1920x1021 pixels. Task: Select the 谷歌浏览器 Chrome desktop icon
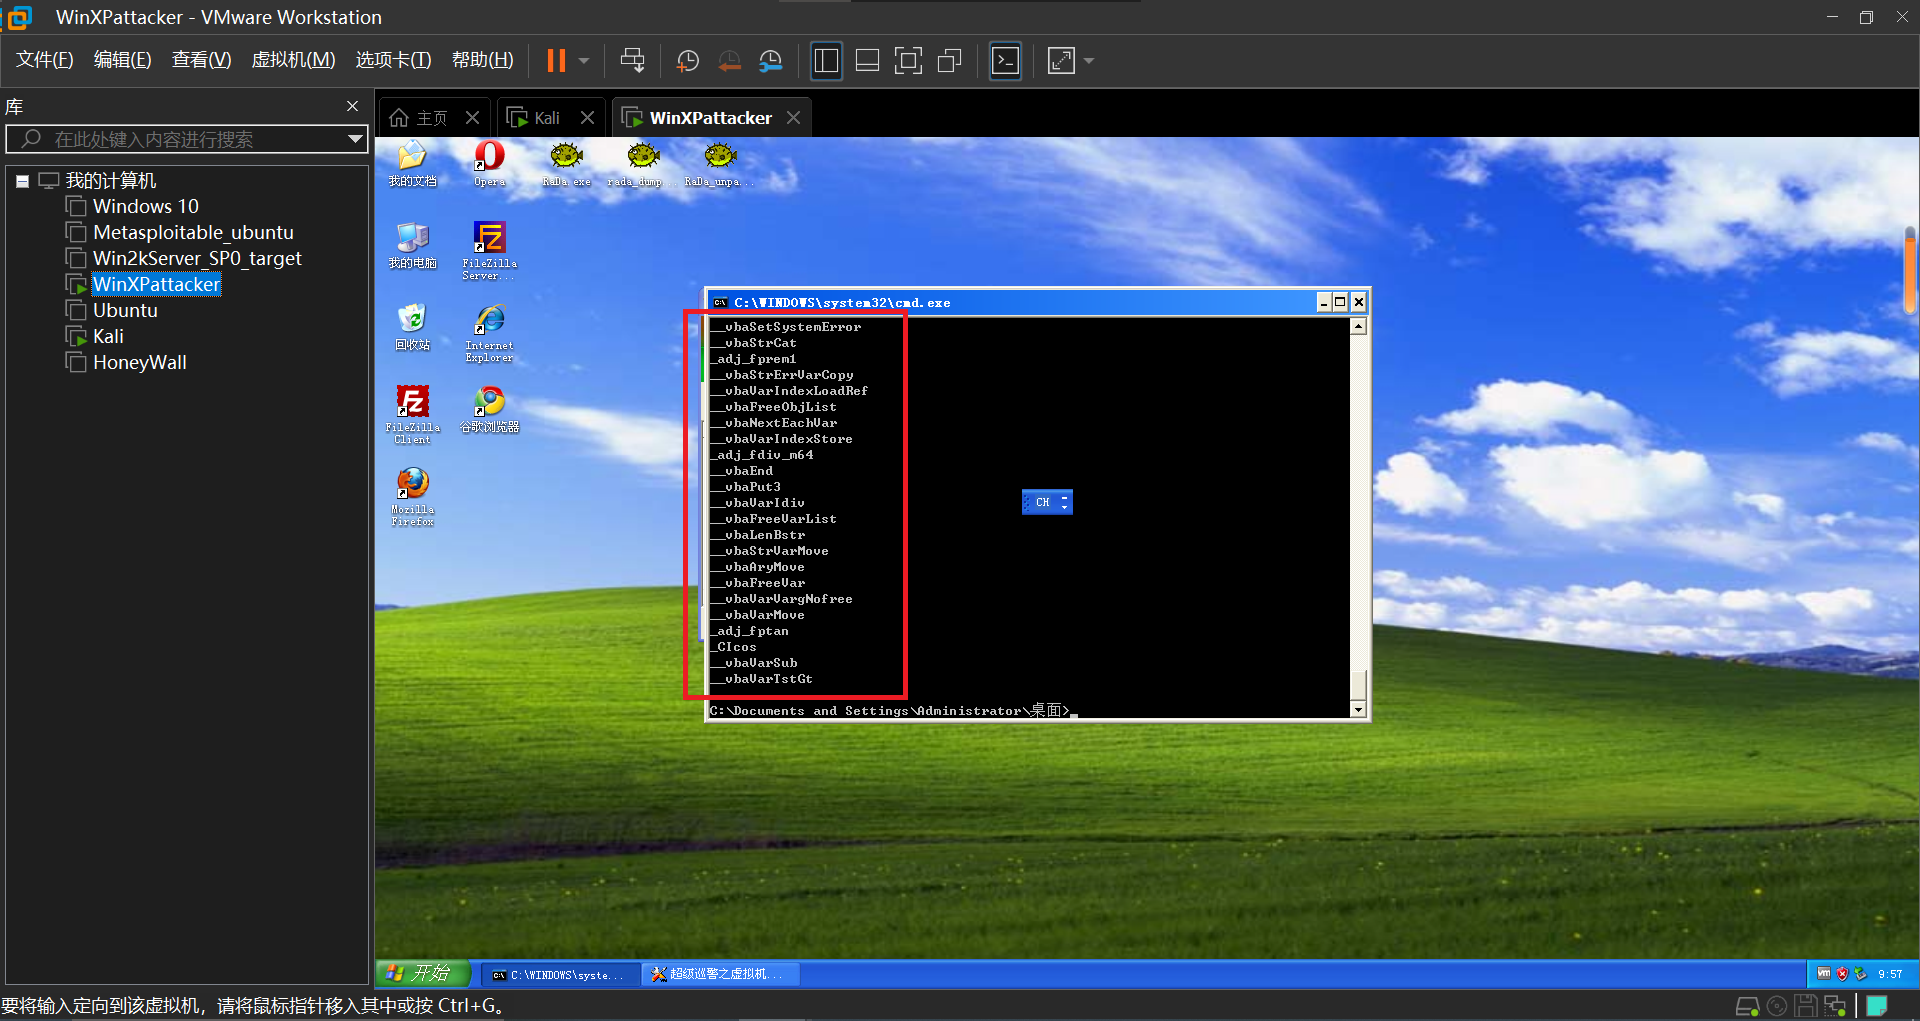[489, 410]
